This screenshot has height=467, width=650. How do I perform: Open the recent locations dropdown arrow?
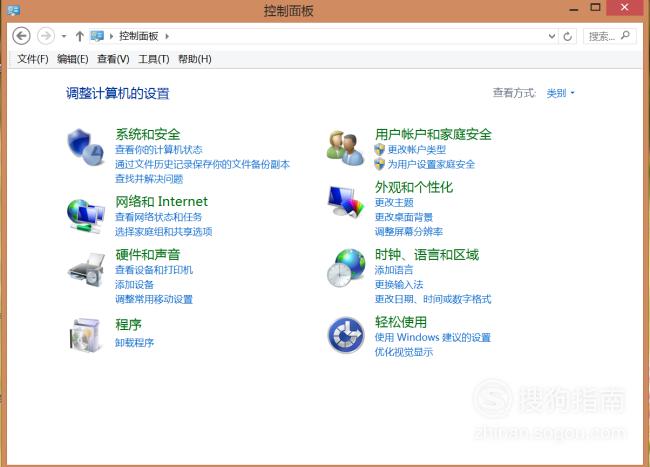64,36
